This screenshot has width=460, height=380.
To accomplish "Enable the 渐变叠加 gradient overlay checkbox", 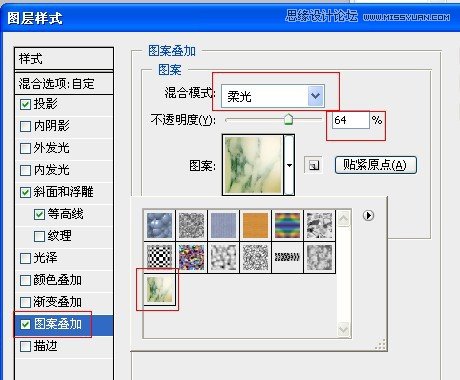I will tap(25, 302).
